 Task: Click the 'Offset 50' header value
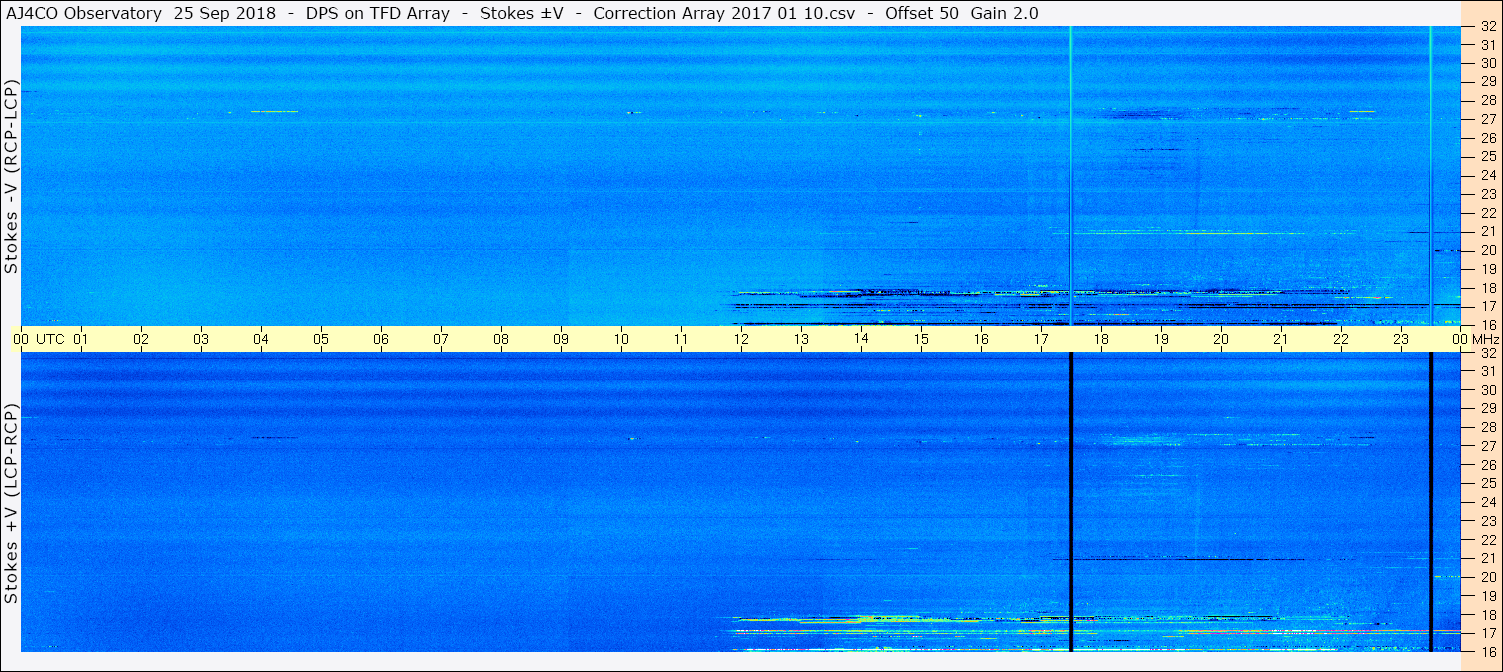(x=921, y=13)
